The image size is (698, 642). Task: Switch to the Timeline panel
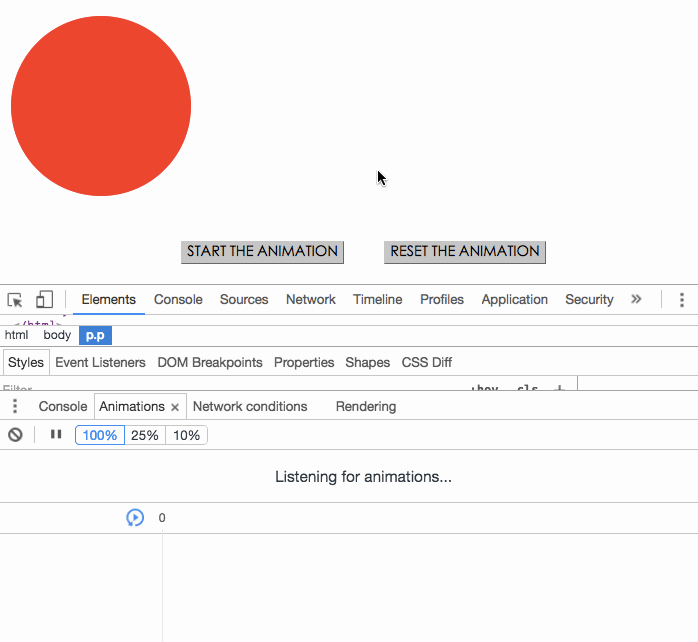[377, 300]
